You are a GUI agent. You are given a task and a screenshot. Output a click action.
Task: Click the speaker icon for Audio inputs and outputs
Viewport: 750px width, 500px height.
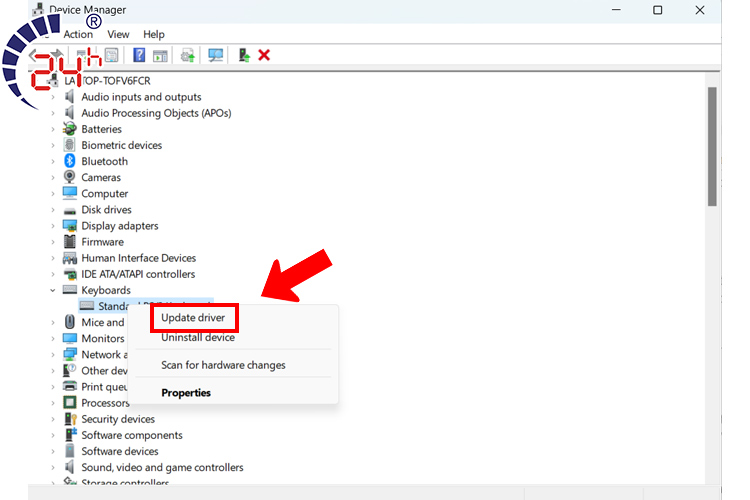click(70, 97)
